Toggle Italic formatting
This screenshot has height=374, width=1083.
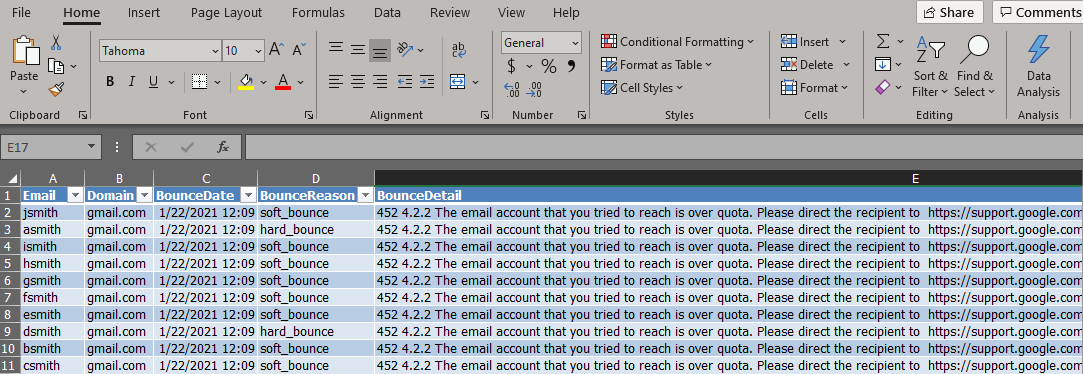tap(131, 82)
